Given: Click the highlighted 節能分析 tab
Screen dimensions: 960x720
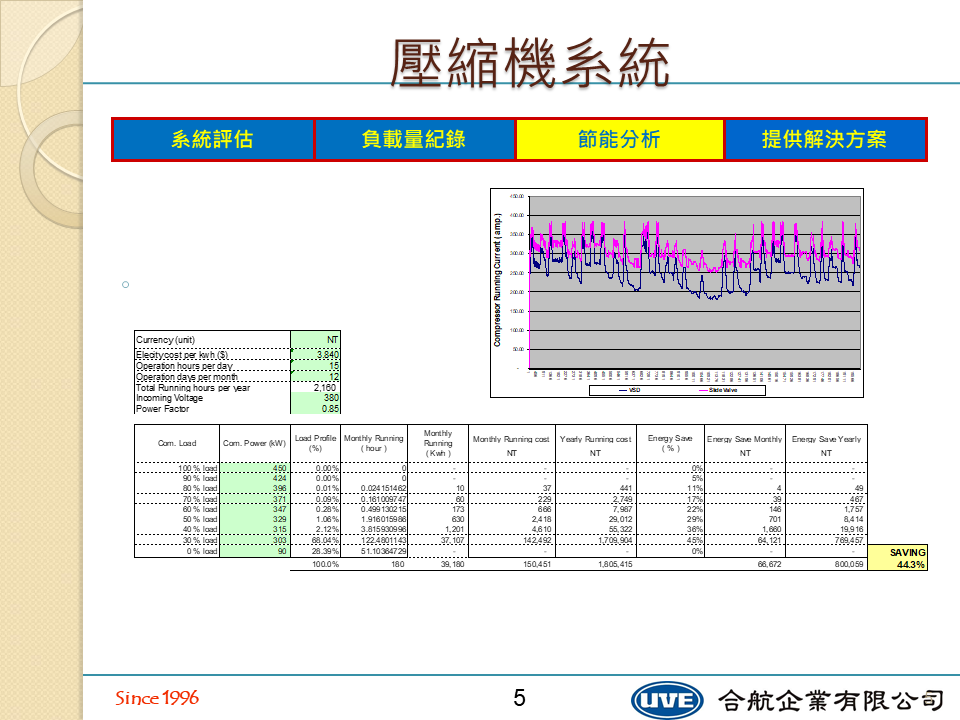Looking at the screenshot, I should (x=620, y=140).
